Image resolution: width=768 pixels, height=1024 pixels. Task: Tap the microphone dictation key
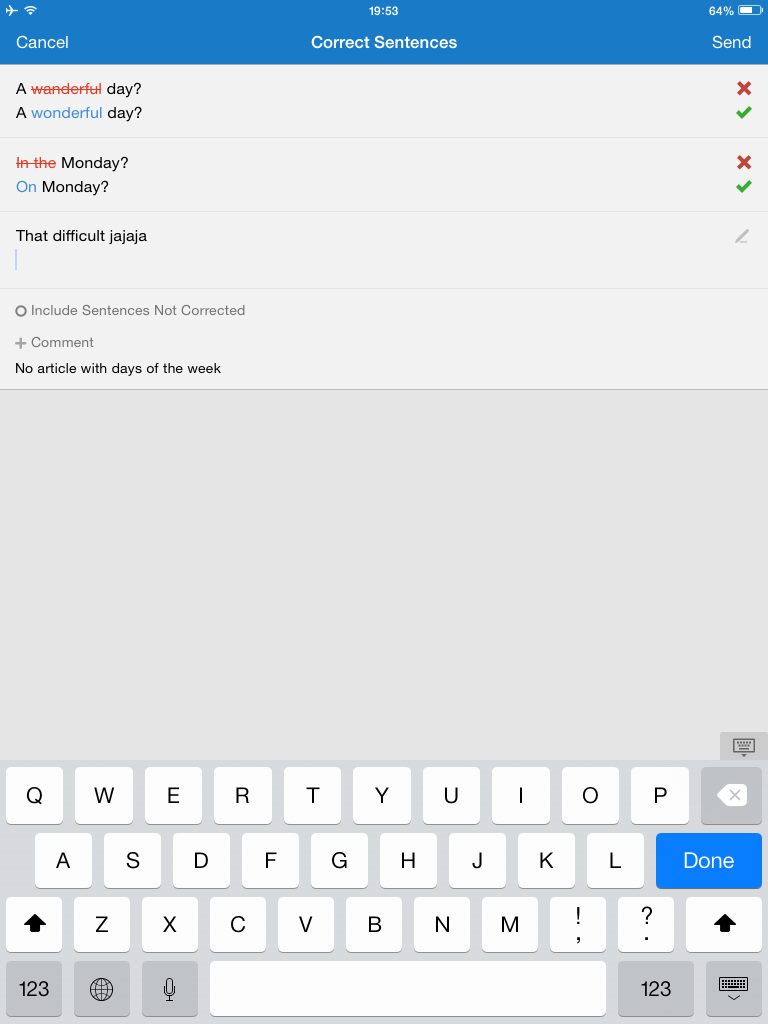point(169,989)
